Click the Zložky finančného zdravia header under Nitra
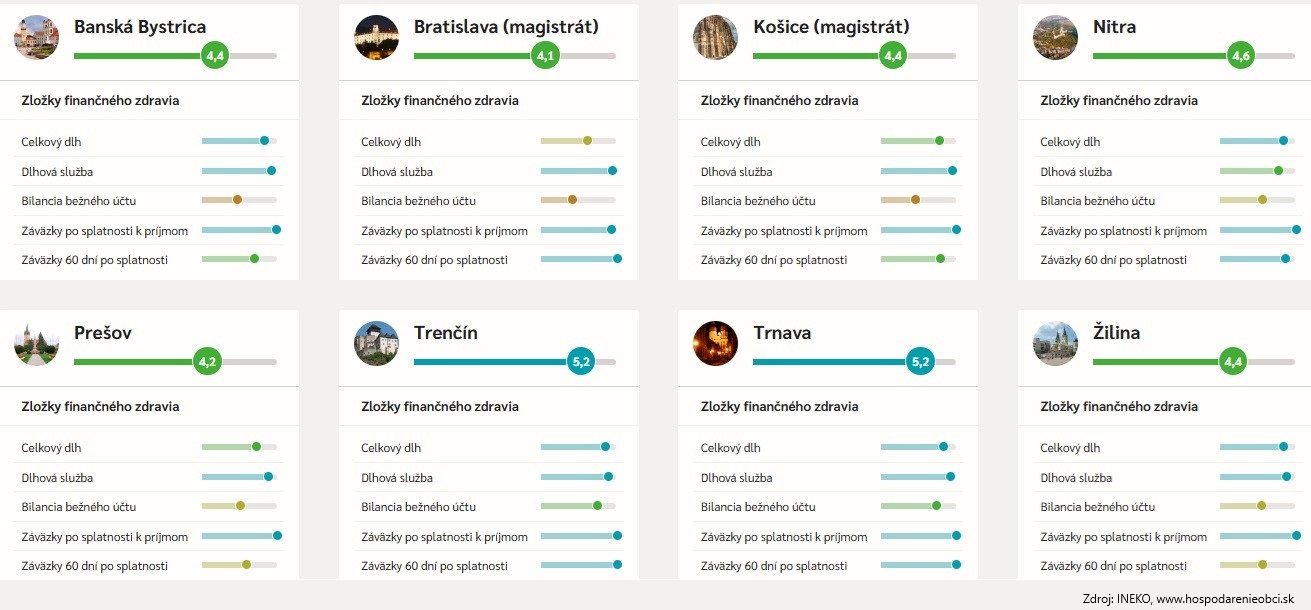 [1119, 101]
